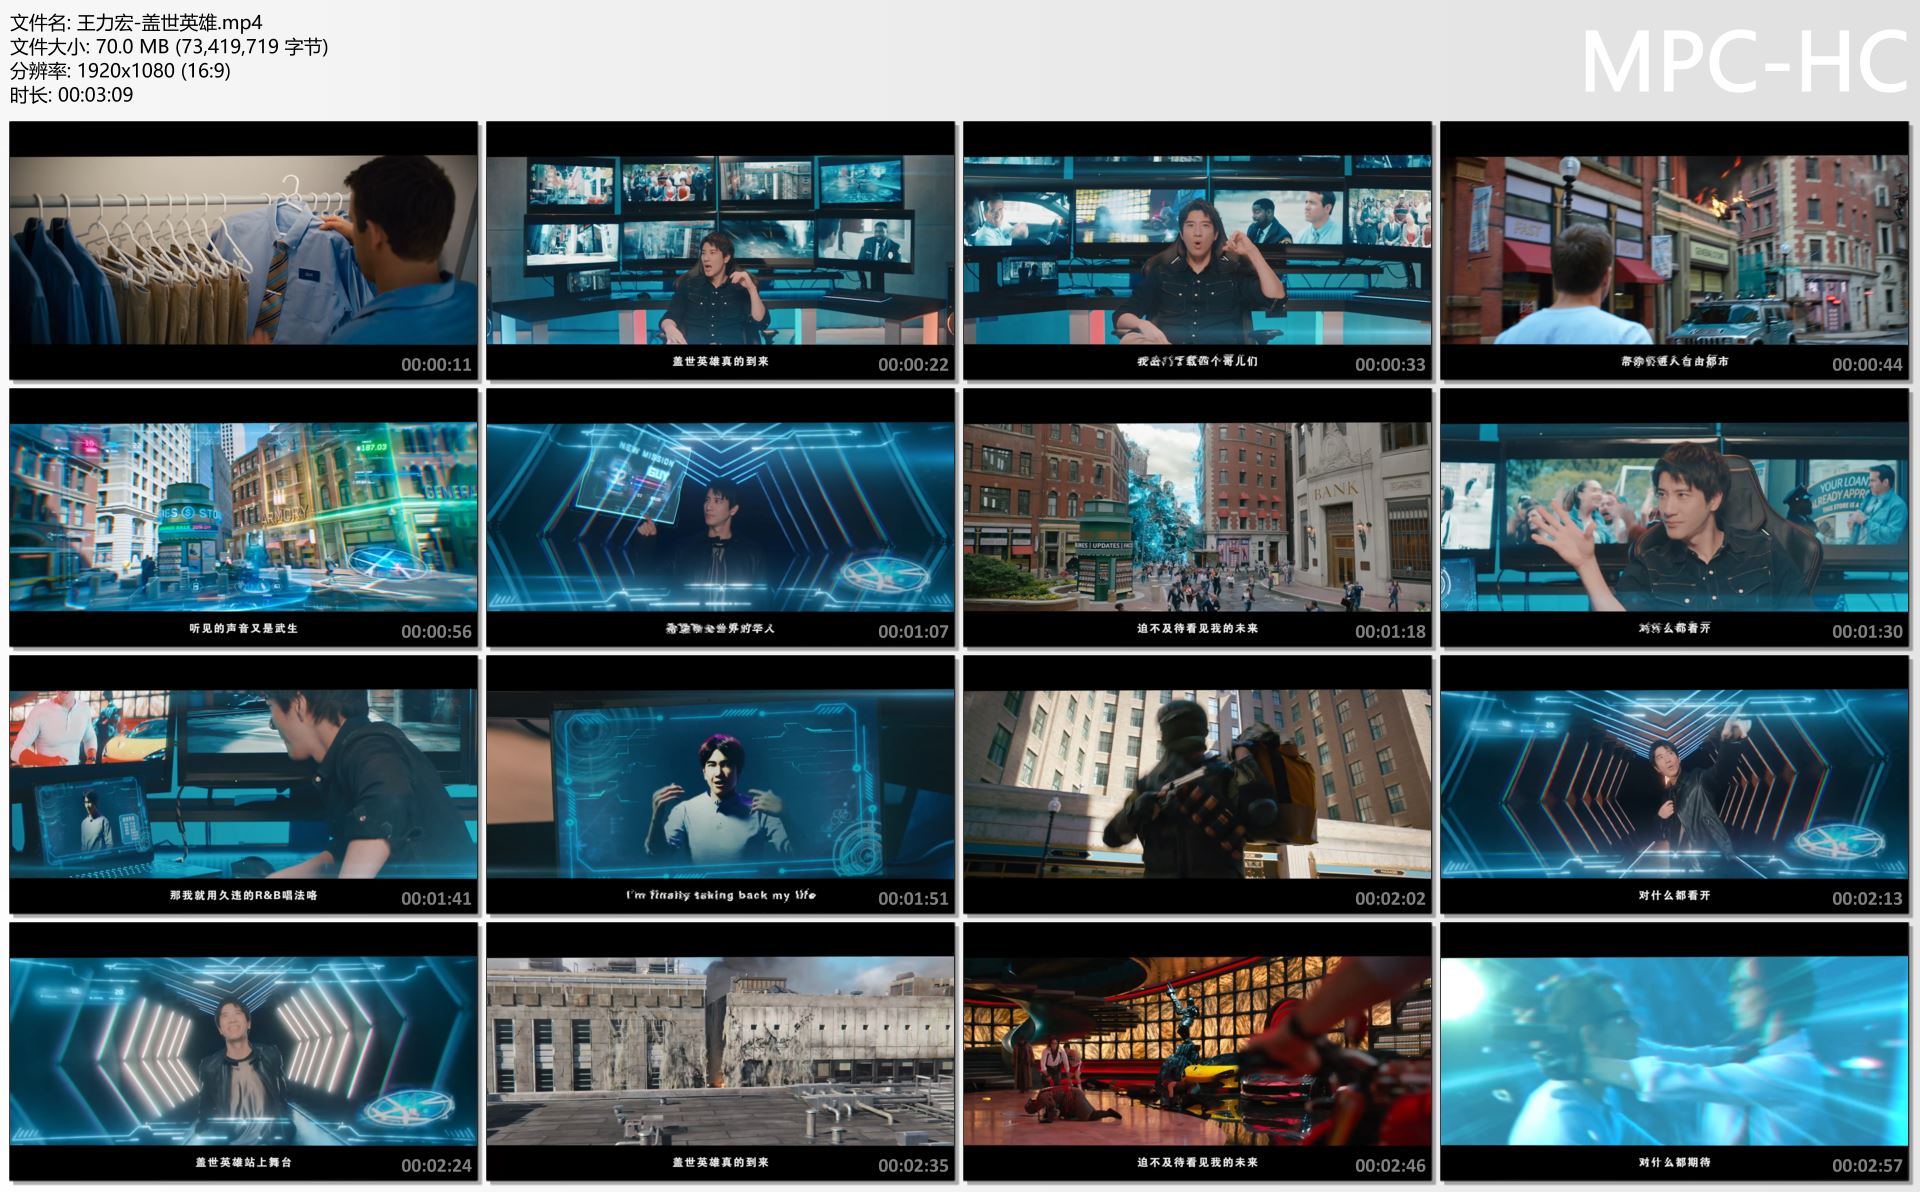Click the resolution 1920x1080 info line
This screenshot has height=1192, width=1920.
[x=120, y=70]
